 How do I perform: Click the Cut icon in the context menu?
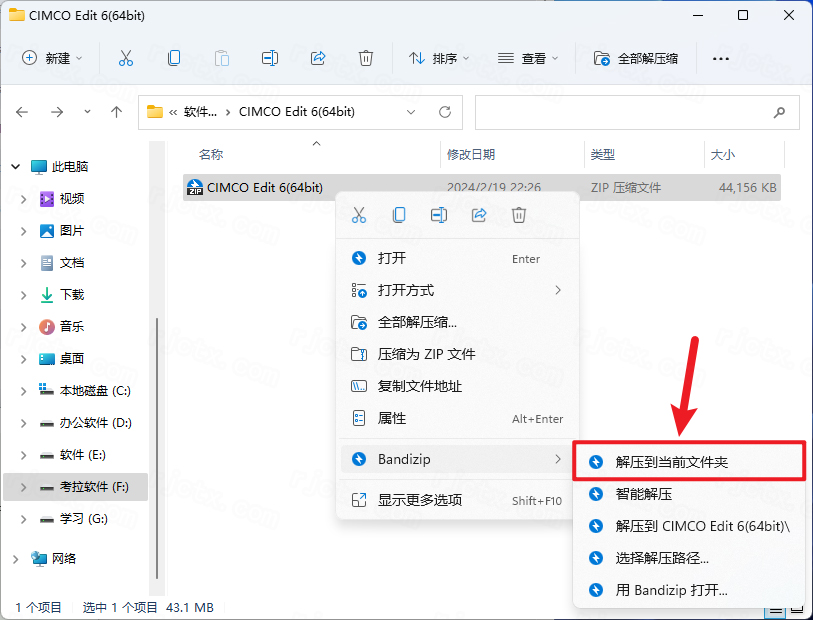(x=359, y=215)
